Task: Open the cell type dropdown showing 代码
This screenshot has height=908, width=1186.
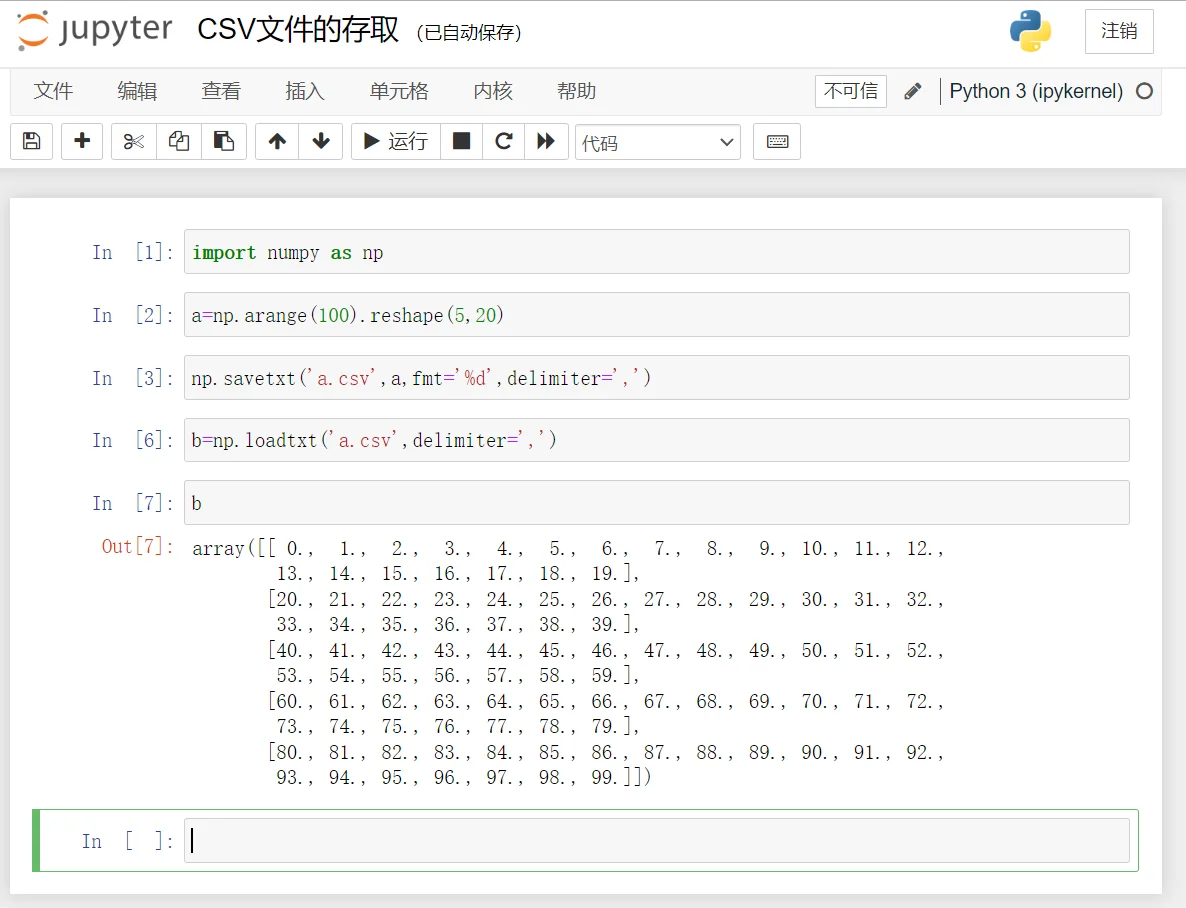Action: pyautogui.click(x=657, y=142)
